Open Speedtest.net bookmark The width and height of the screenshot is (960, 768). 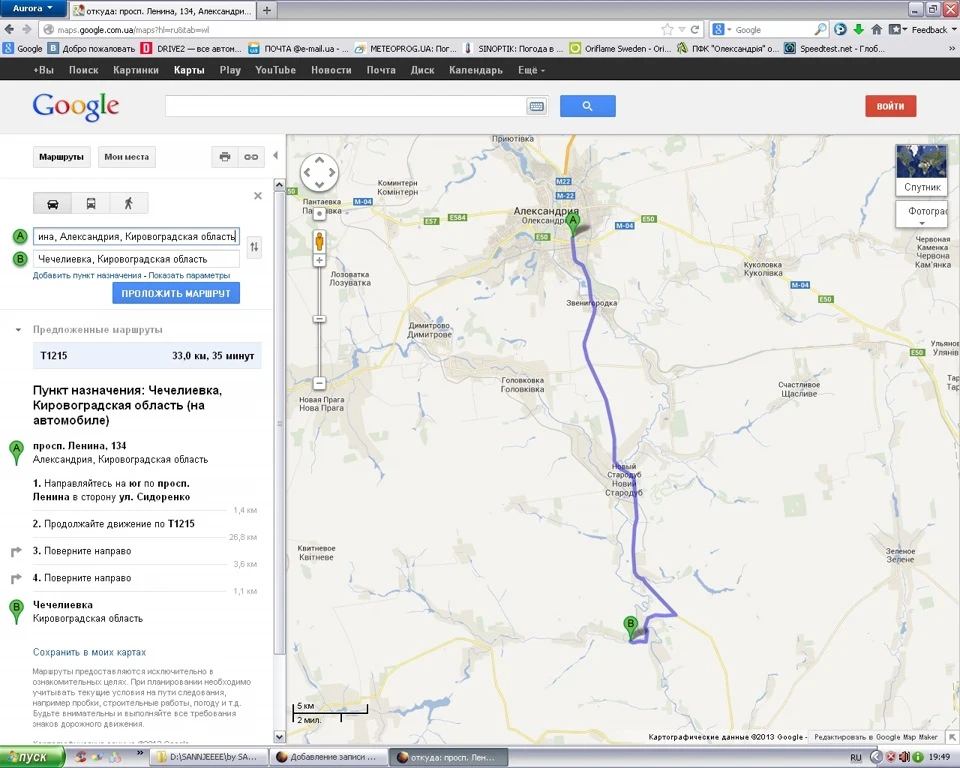[x=835, y=48]
